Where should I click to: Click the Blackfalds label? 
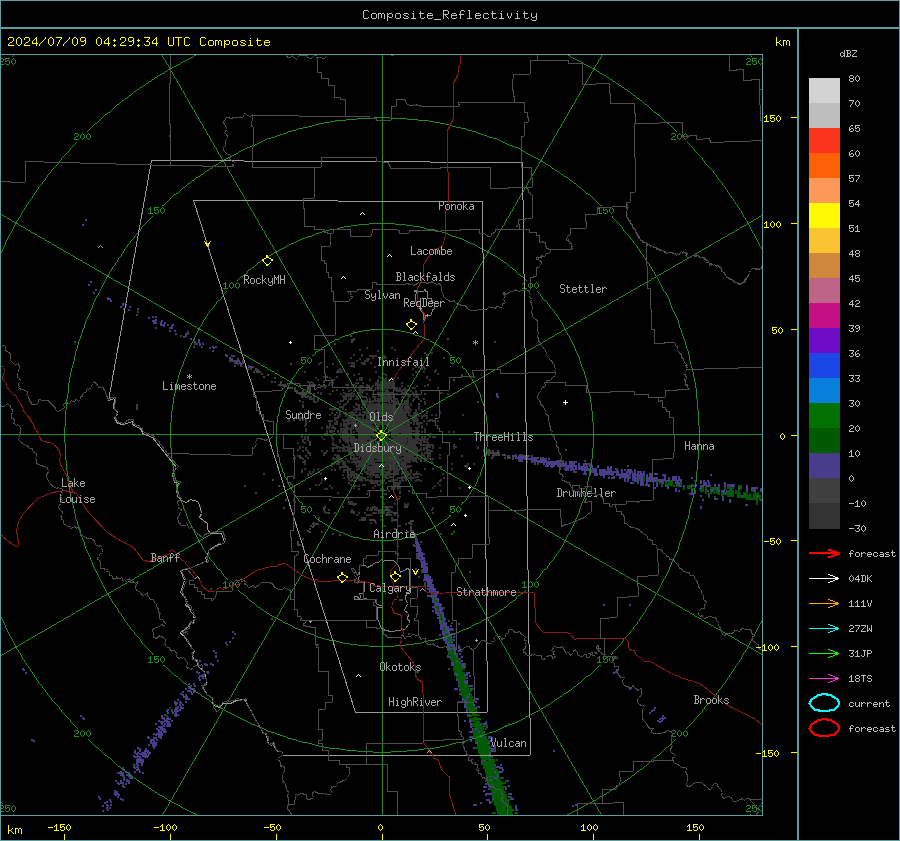425,277
